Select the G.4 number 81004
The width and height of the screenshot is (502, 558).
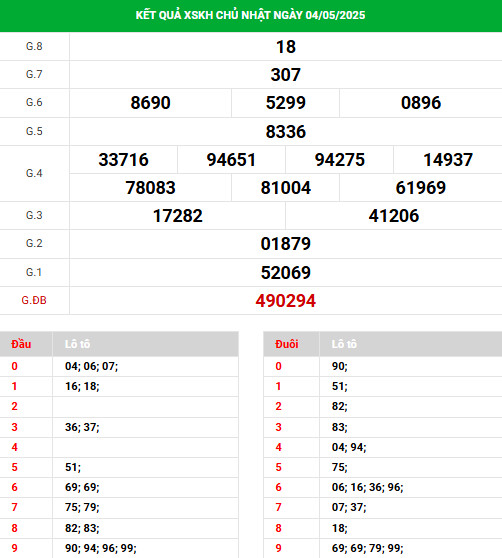click(286, 188)
